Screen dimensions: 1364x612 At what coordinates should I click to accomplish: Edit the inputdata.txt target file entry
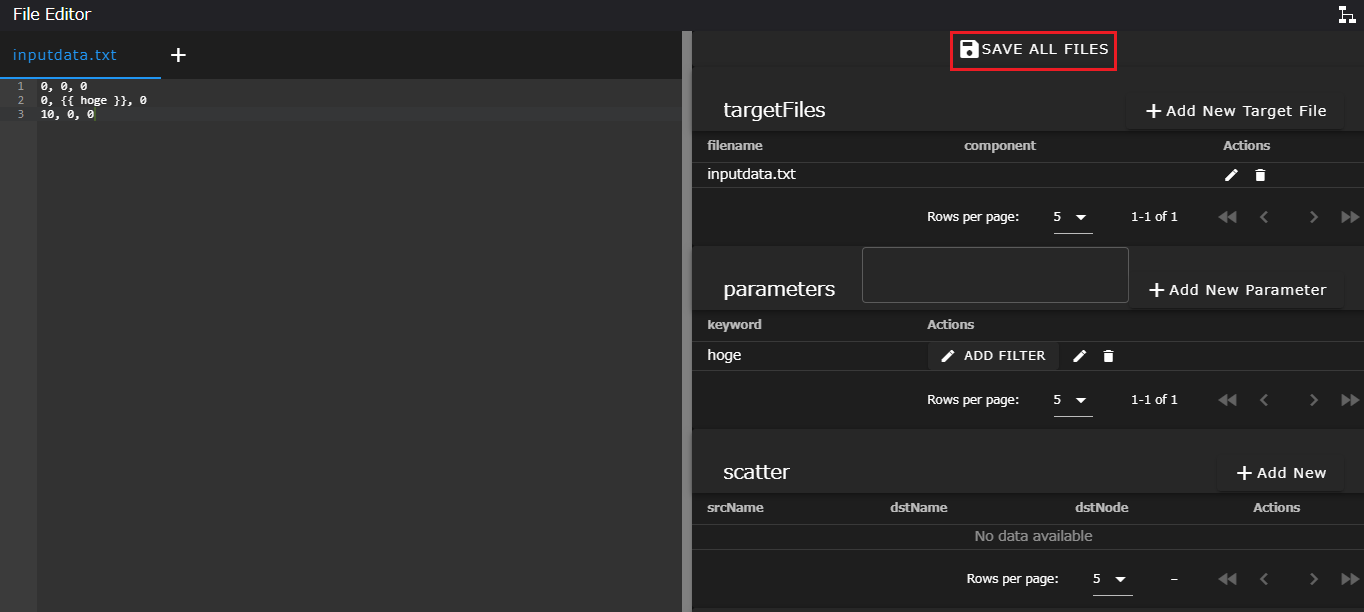[x=1231, y=175]
